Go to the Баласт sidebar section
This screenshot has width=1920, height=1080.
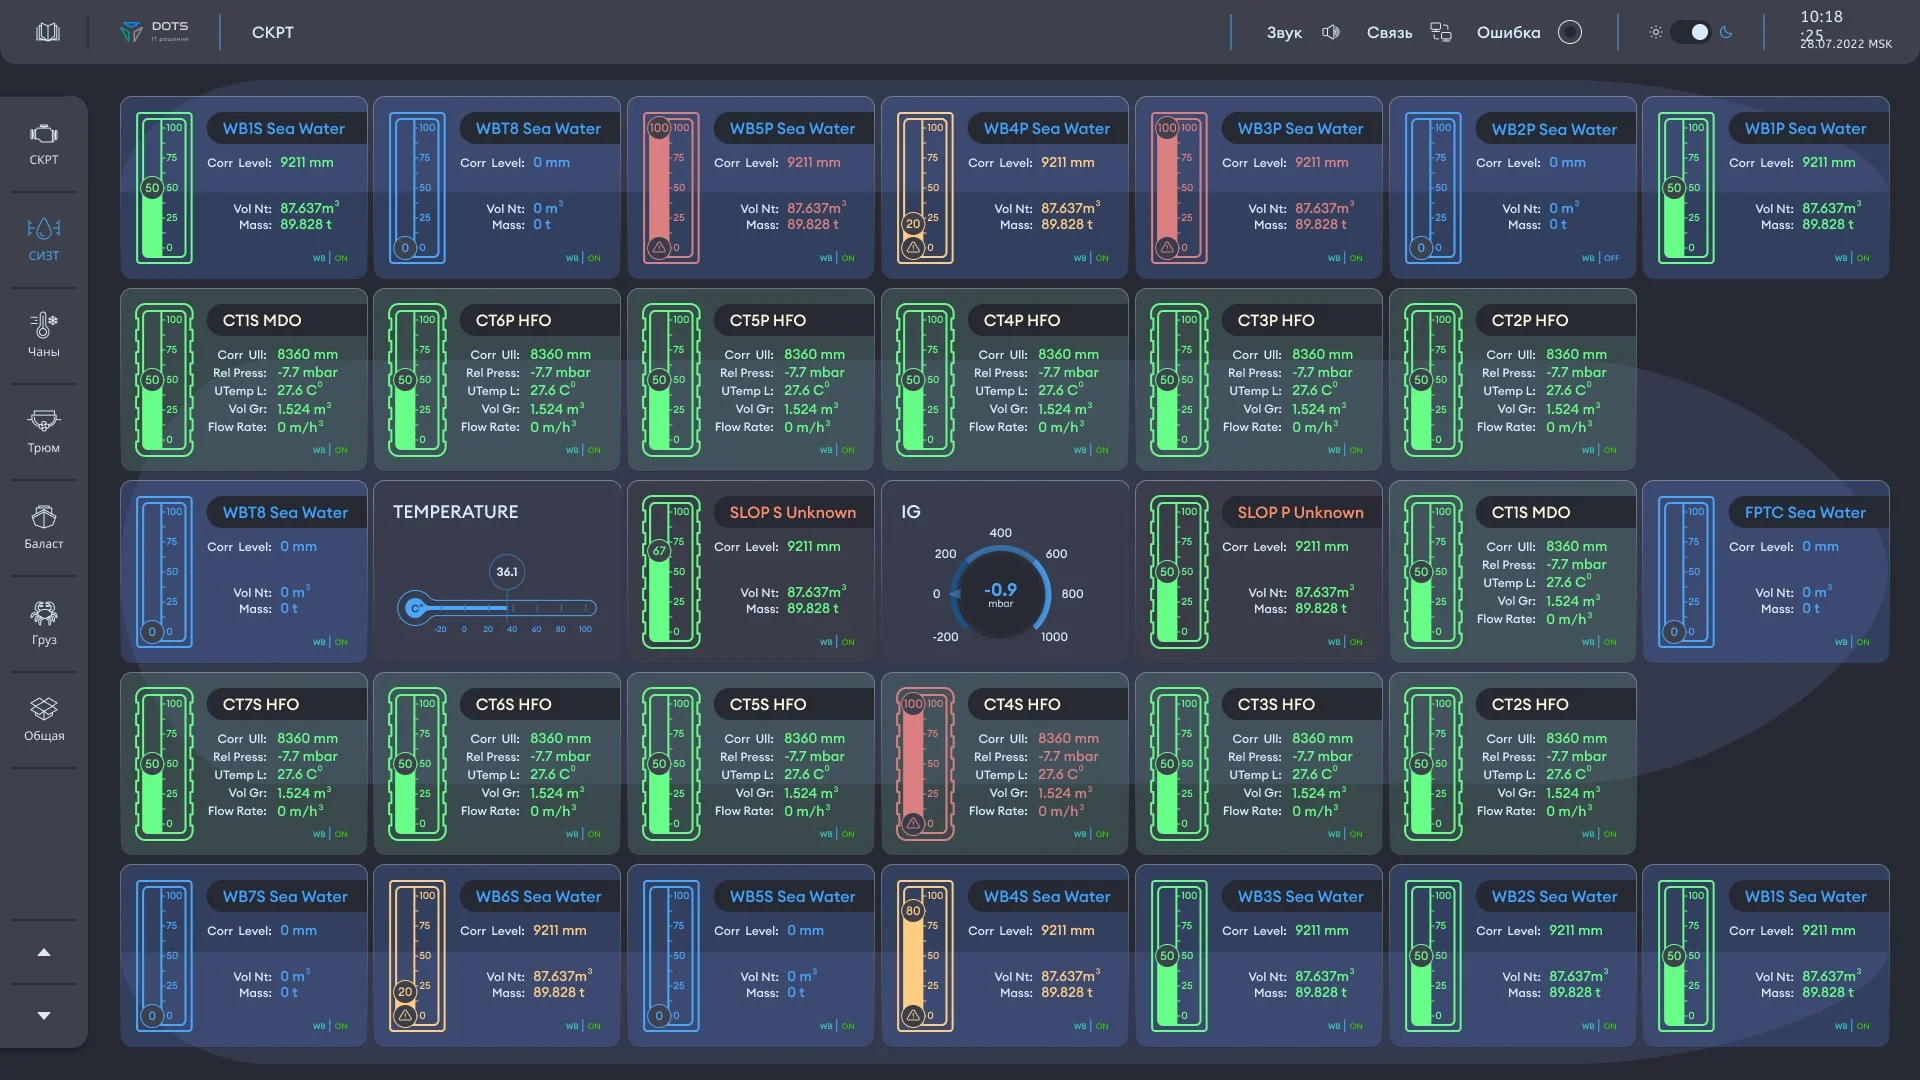tap(43, 528)
